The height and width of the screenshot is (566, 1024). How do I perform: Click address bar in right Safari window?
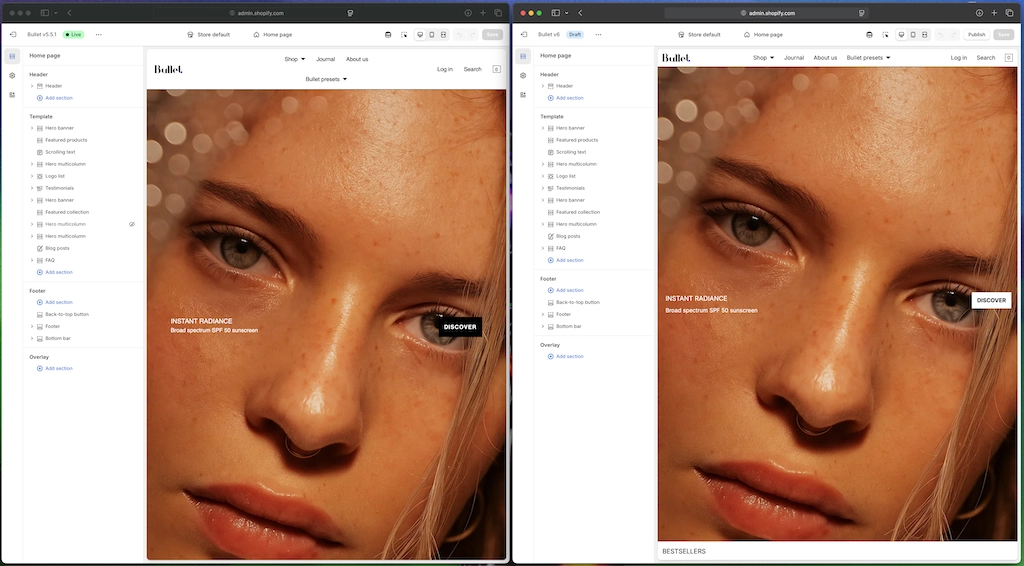point(767,13)
